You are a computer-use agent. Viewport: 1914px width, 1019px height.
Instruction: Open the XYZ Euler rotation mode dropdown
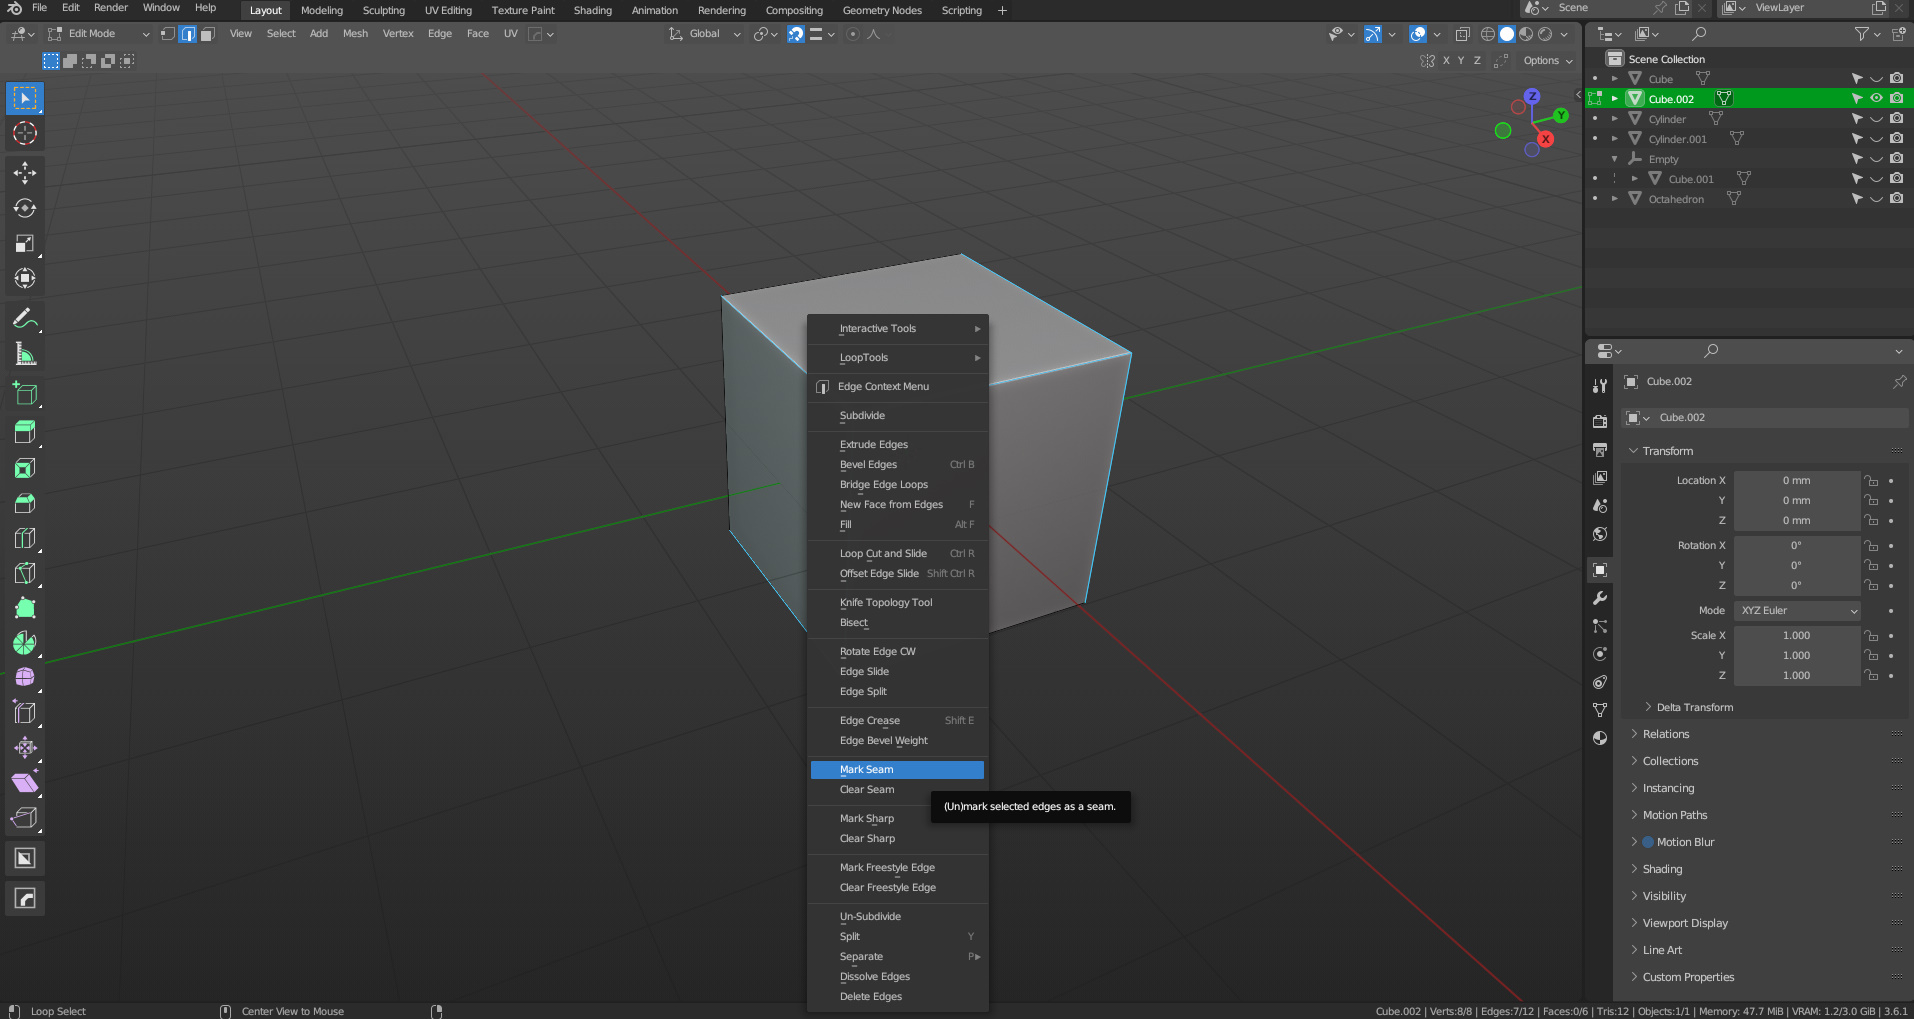pos(1798,611)
